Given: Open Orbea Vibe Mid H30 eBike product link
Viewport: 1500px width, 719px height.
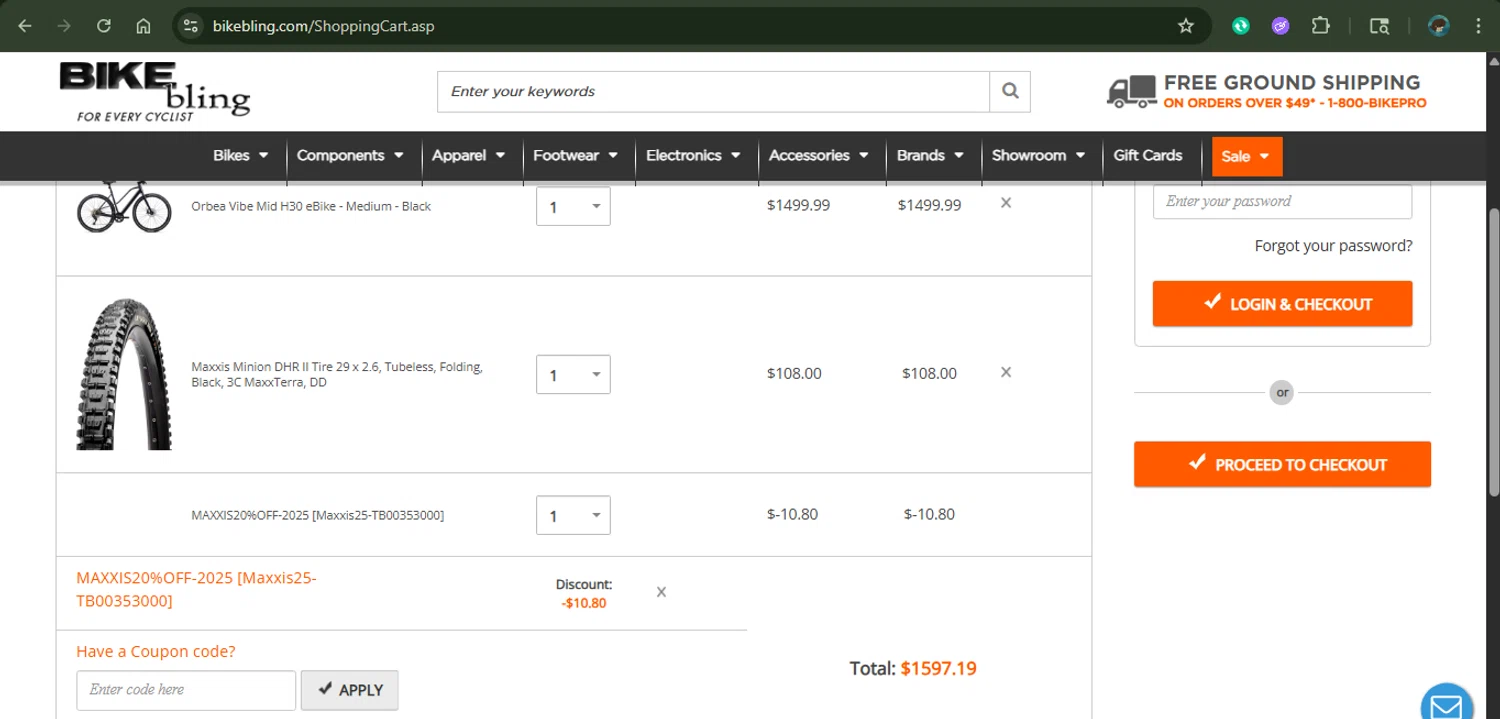Looking at the screenshot, I should click(x=311, y=206).
